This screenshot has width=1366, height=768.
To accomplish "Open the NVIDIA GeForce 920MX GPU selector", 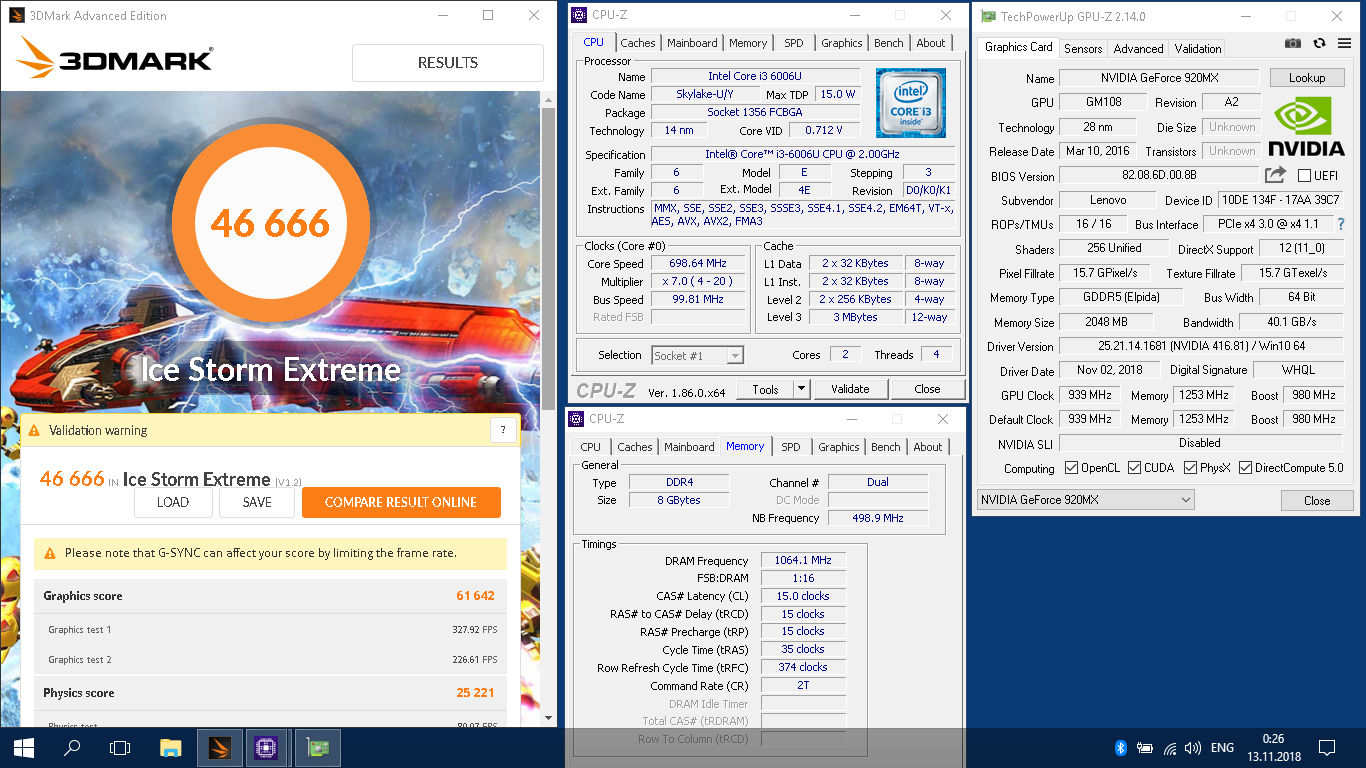I will coord(1085,499).
